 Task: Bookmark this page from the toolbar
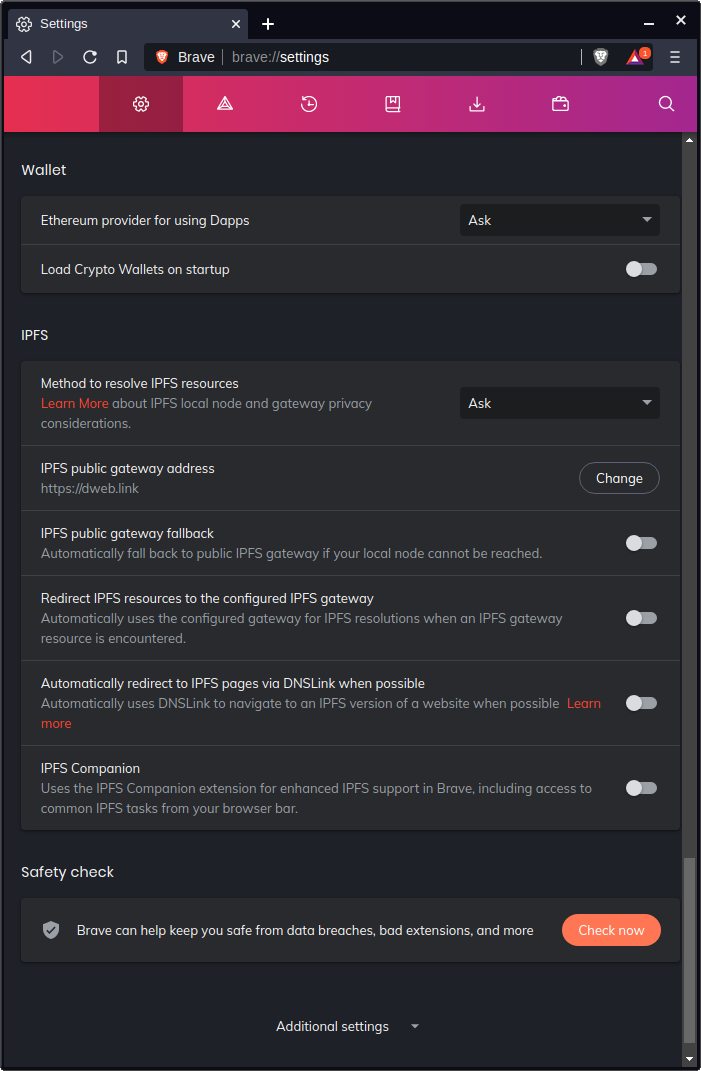122,57
